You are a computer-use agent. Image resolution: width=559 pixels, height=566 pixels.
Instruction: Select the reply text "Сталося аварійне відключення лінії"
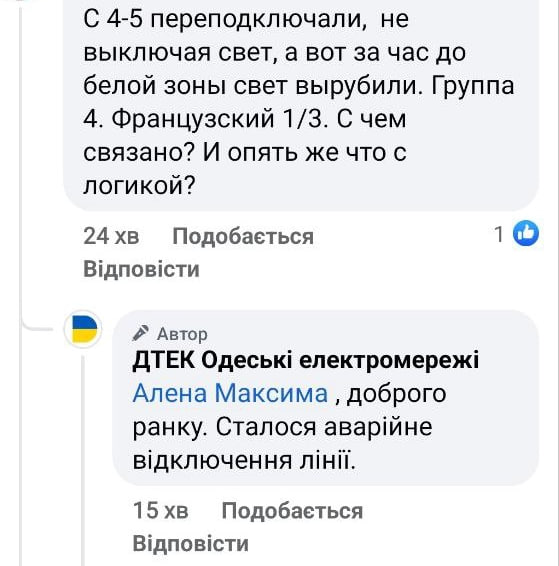click(283, 444)
